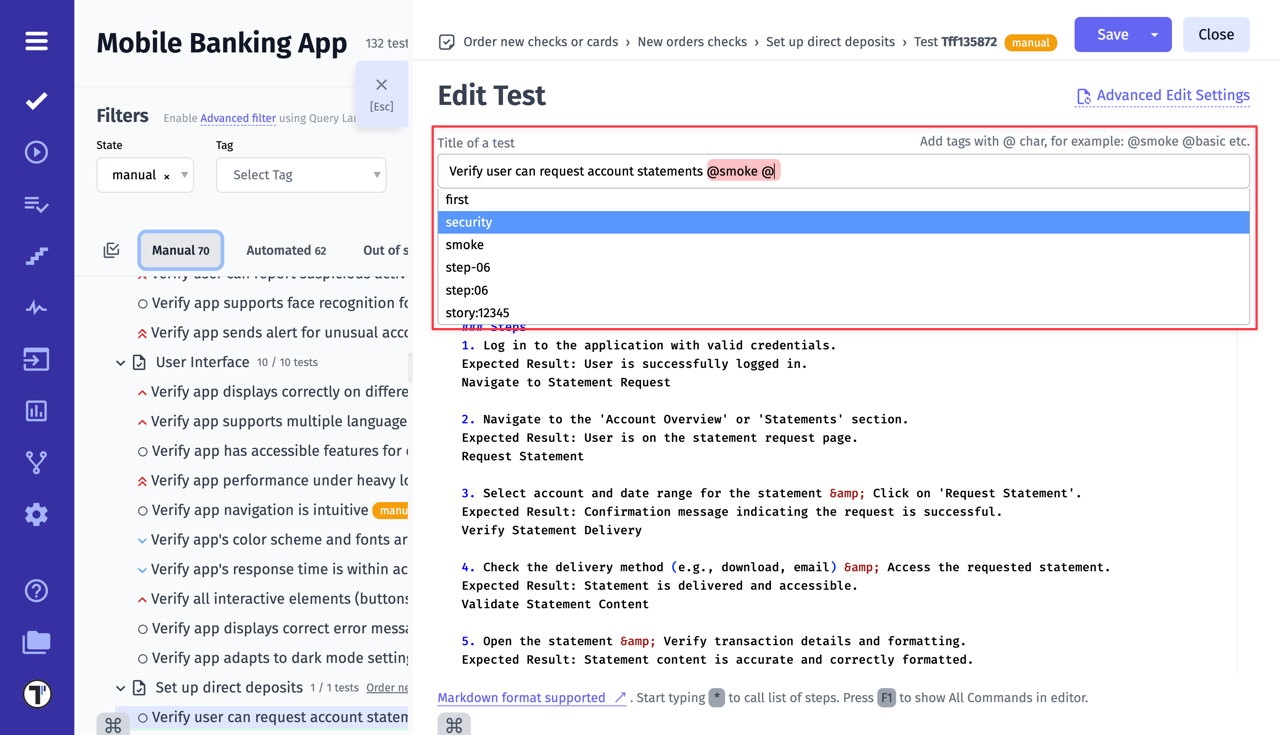The width and height of the screenshot is (1280, 735).
Task: Open the import/export panel icon
Action: (x=36, y=360)
